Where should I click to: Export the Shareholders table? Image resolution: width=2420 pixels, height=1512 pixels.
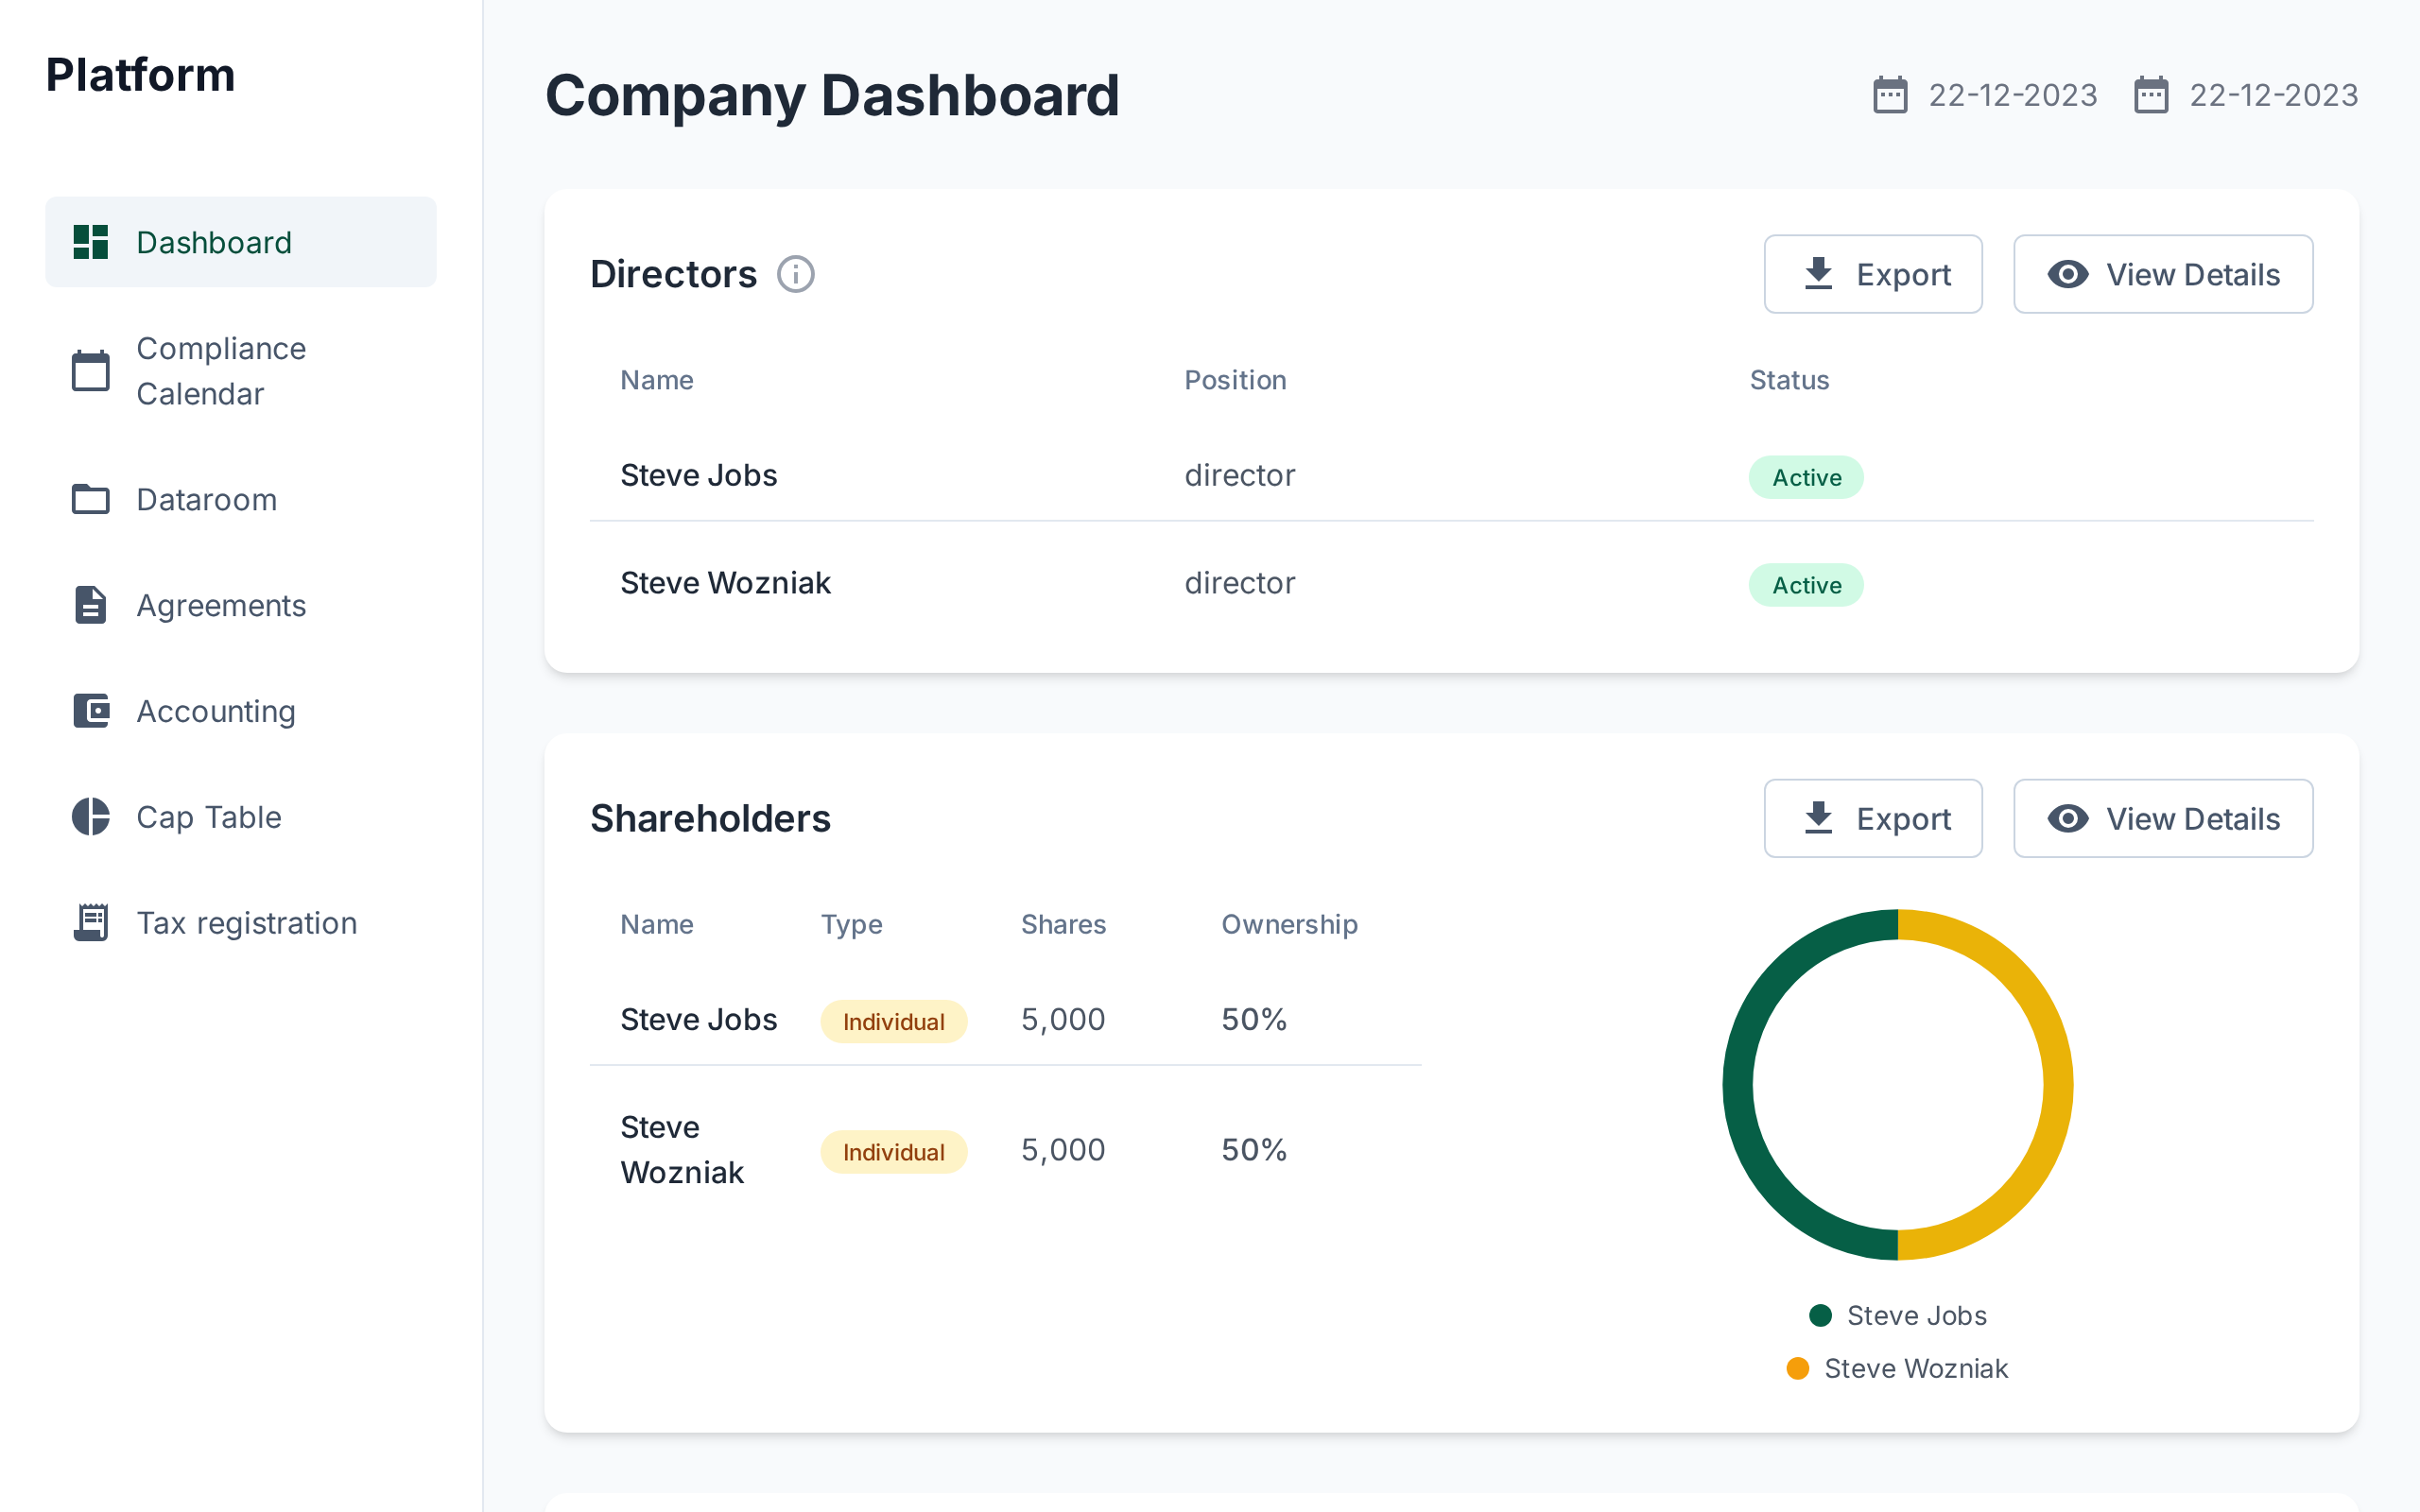pyautogui.click(x=1873, y=818)
